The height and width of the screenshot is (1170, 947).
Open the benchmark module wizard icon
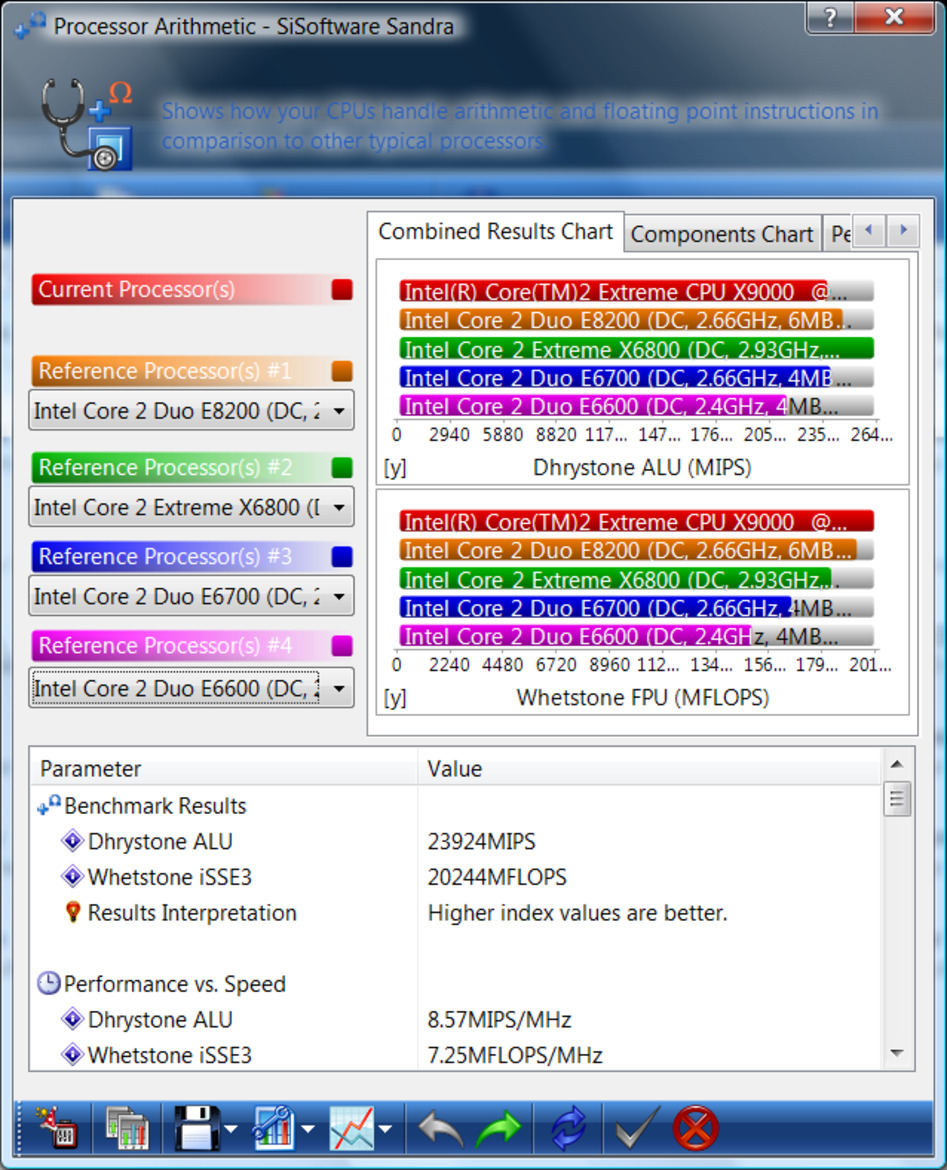[58, 1127]
